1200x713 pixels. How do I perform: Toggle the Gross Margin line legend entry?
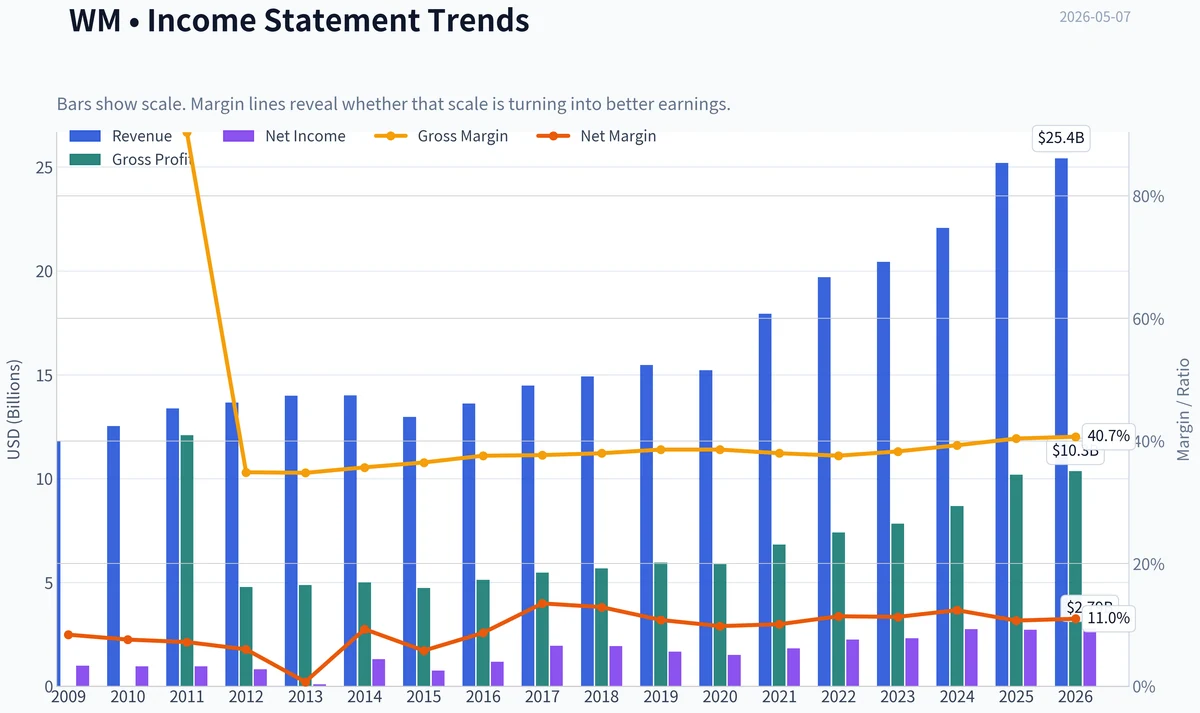[x=441, y=136]
